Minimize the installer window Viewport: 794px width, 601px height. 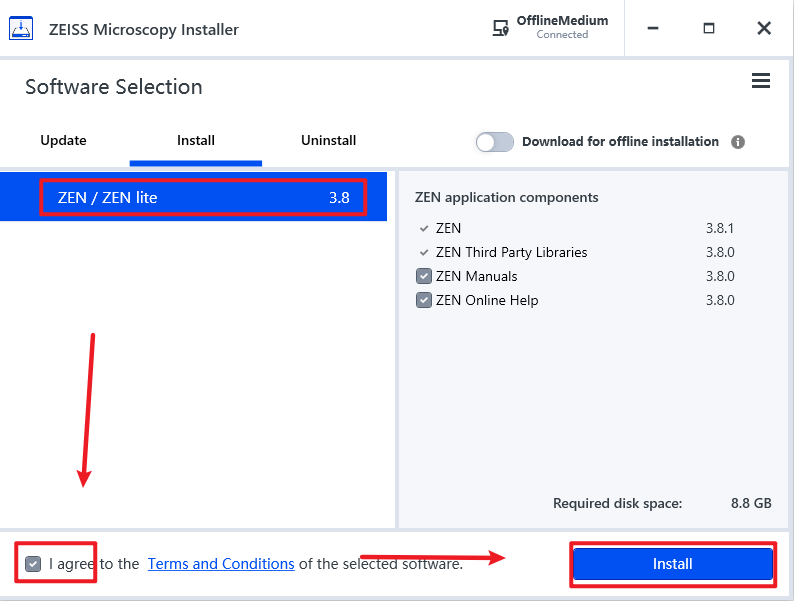point(655,28)
